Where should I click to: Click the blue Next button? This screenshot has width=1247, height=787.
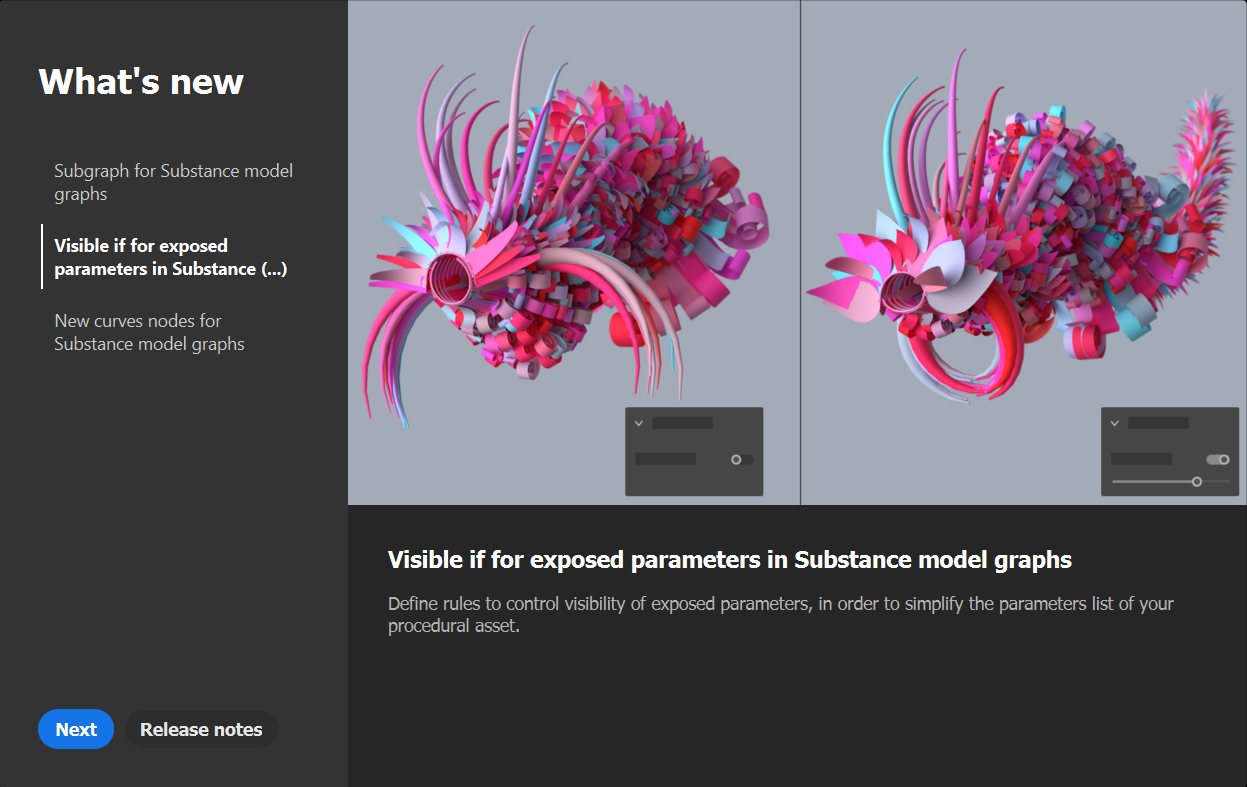pyautogui.click(x=76, y=729)
